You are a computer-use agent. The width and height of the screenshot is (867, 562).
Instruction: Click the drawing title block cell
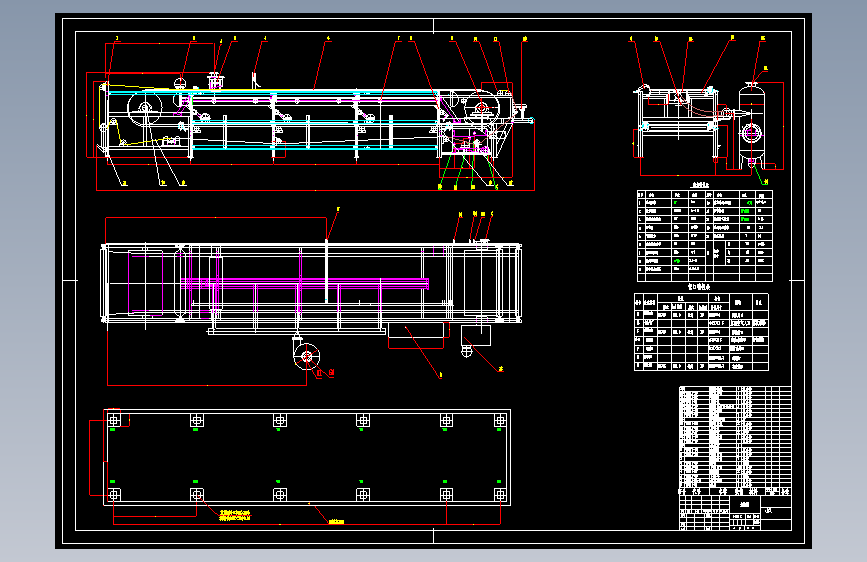[x=744, y=504]
